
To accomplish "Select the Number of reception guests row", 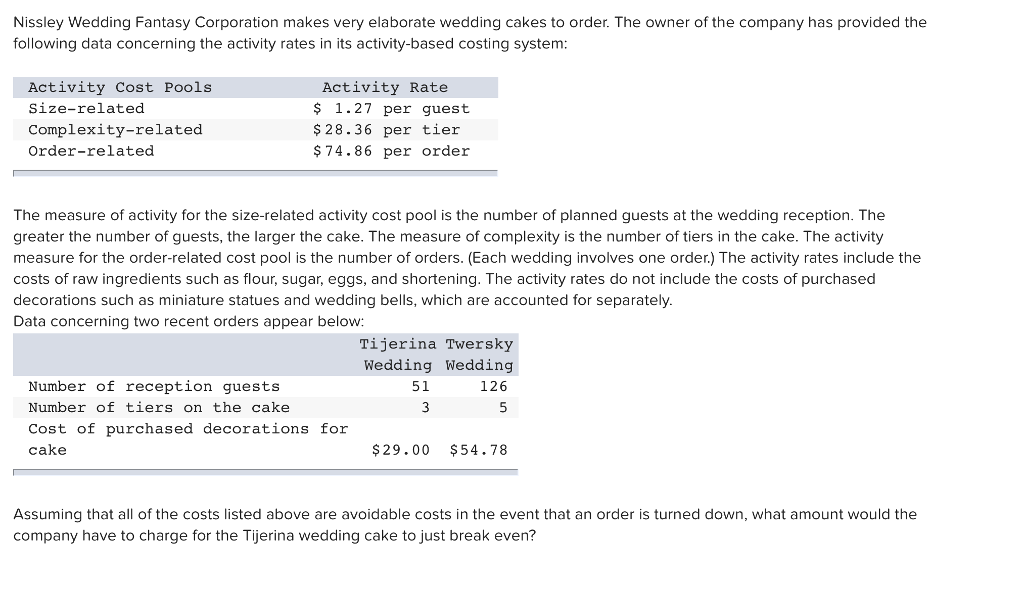I will click(265, 387).
